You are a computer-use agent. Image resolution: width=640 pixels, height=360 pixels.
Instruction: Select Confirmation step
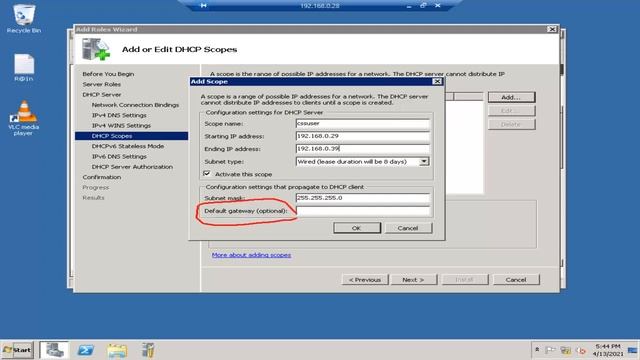(x=102, y=177)
